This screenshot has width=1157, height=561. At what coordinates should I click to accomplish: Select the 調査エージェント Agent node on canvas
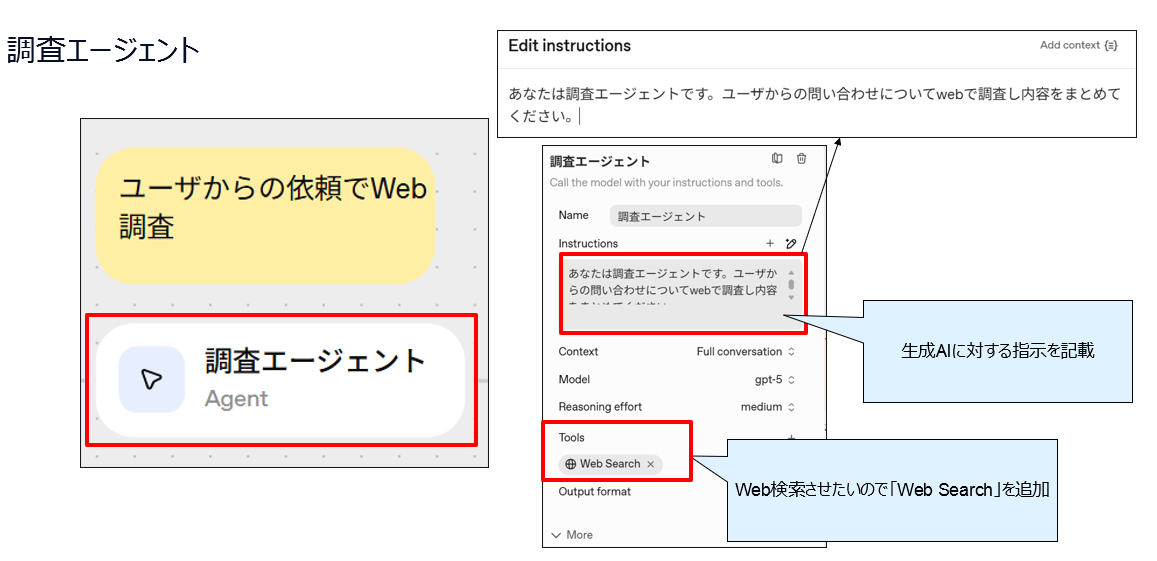click(x=280, y=379)
